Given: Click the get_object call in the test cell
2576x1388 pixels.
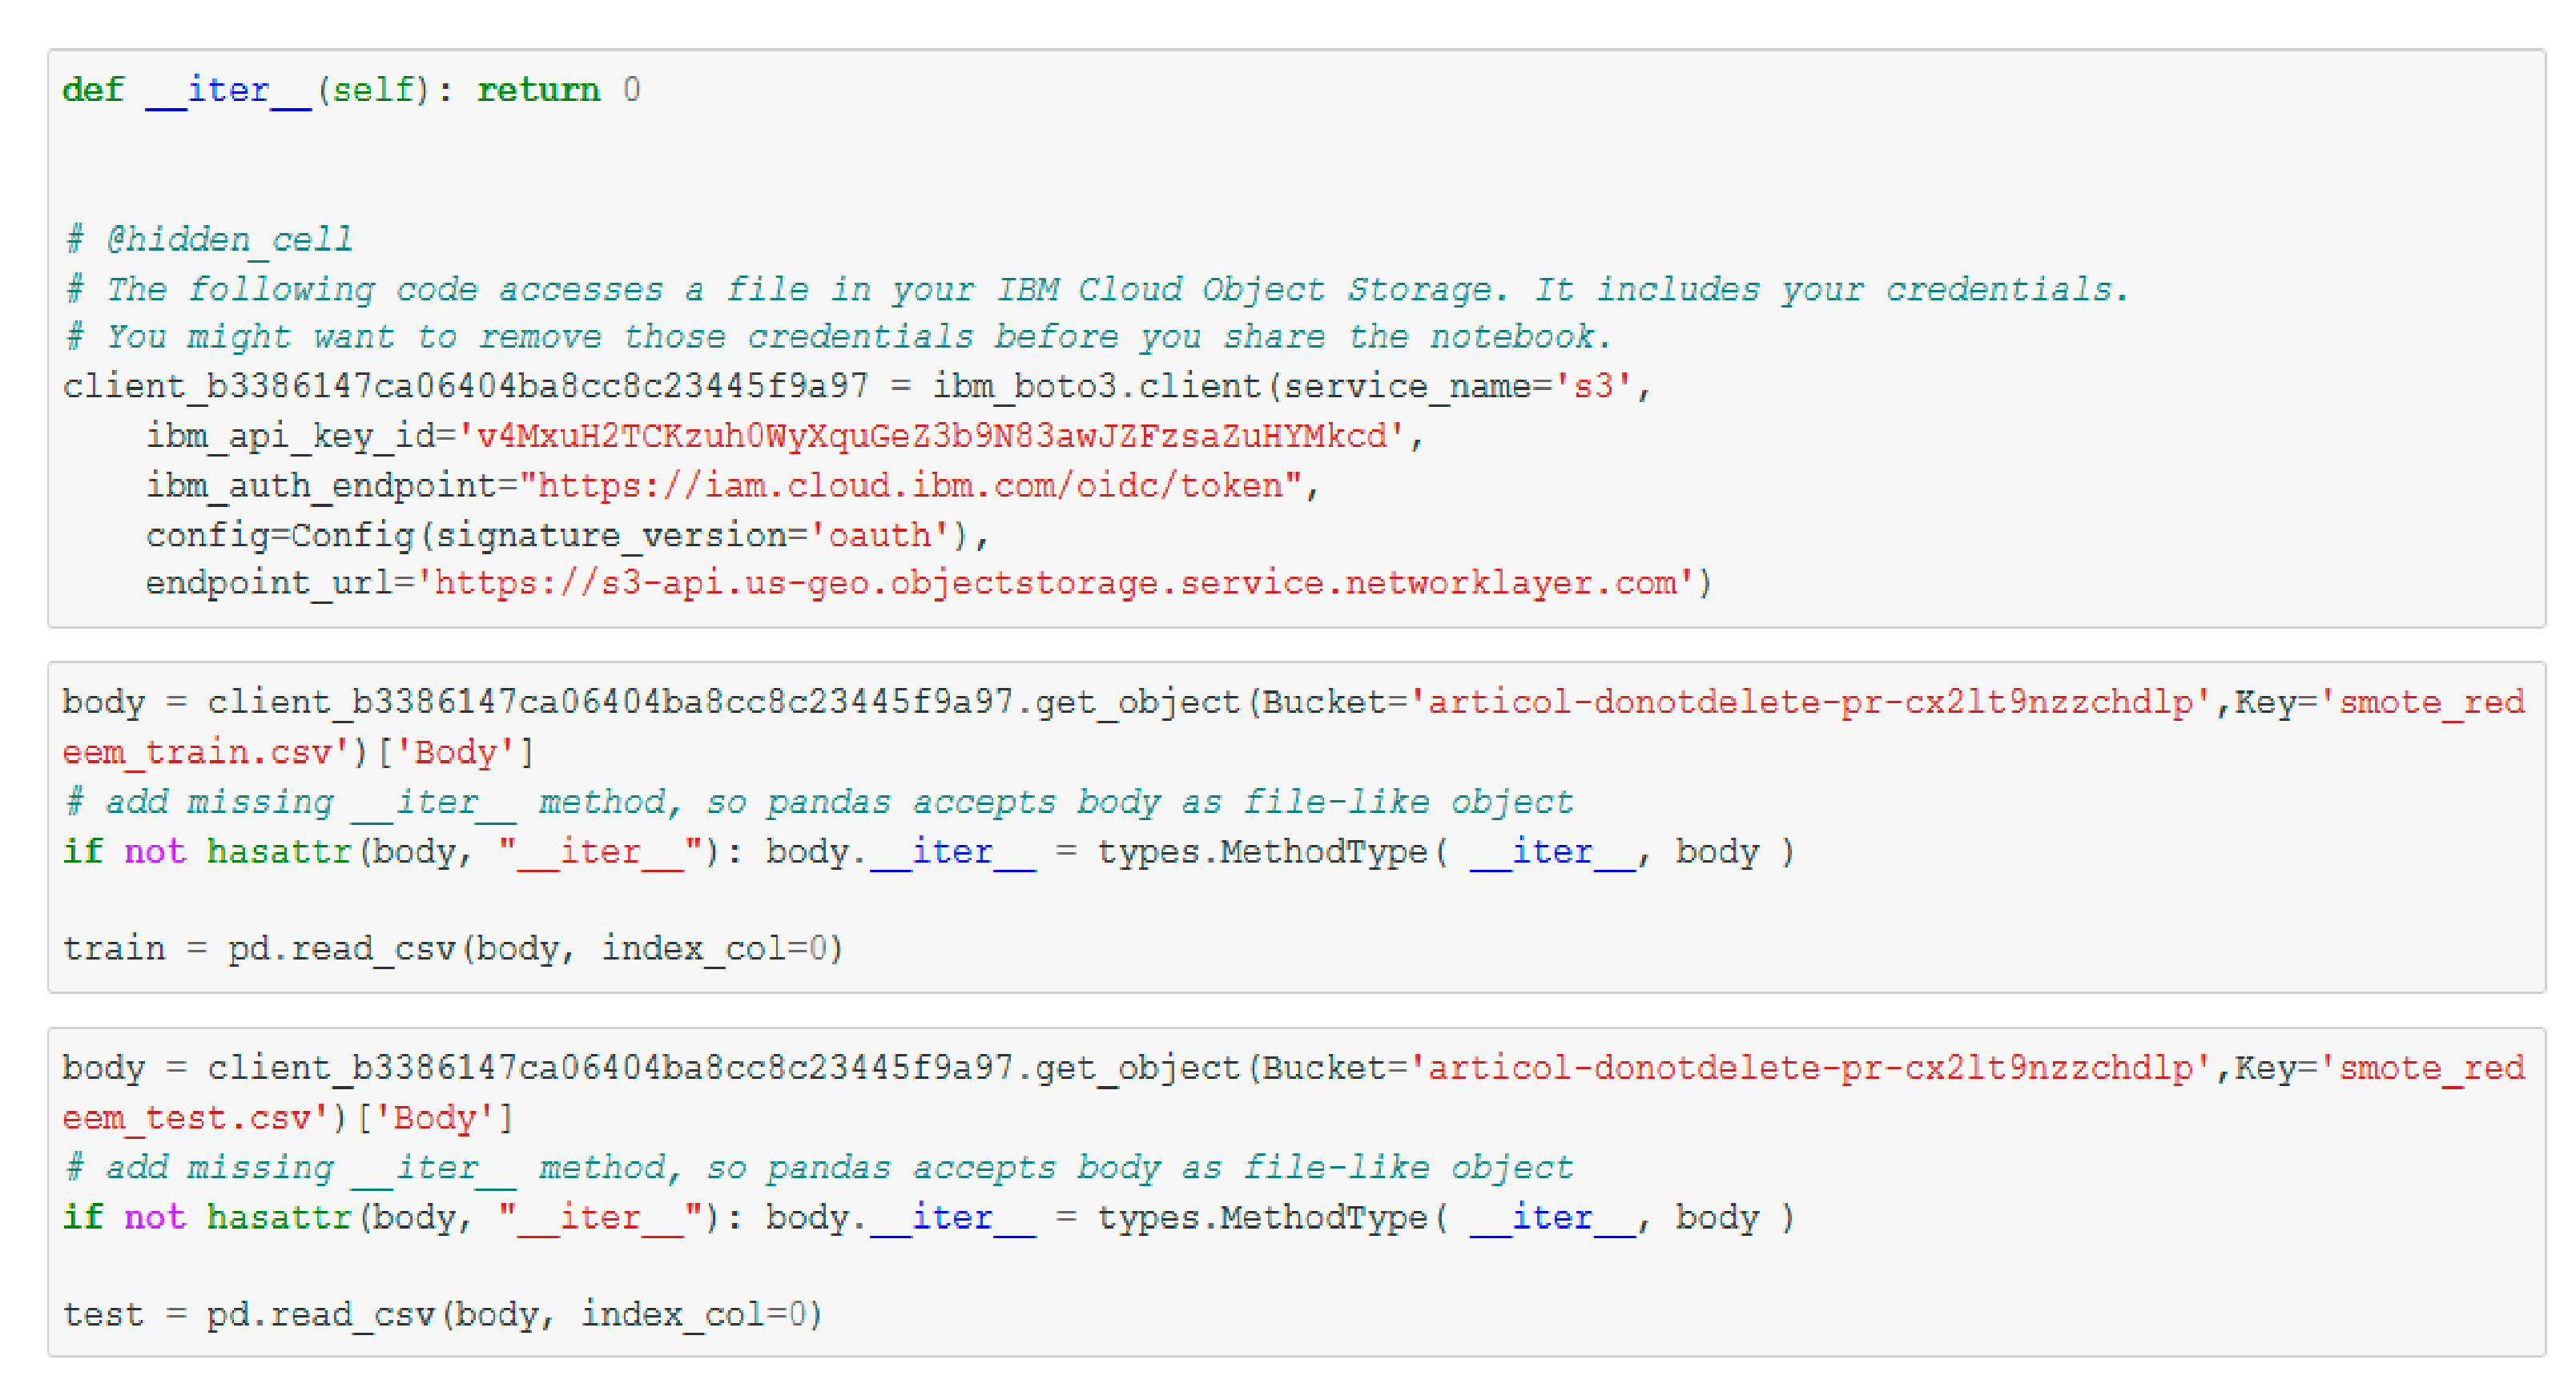Looking at the screenshot, I should [1136, 1068].
